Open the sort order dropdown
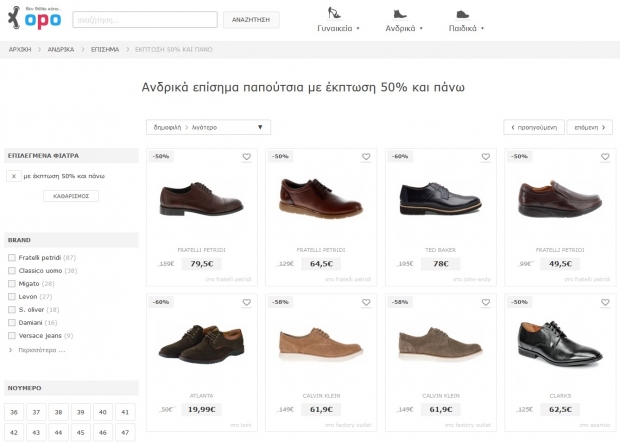 208,127
